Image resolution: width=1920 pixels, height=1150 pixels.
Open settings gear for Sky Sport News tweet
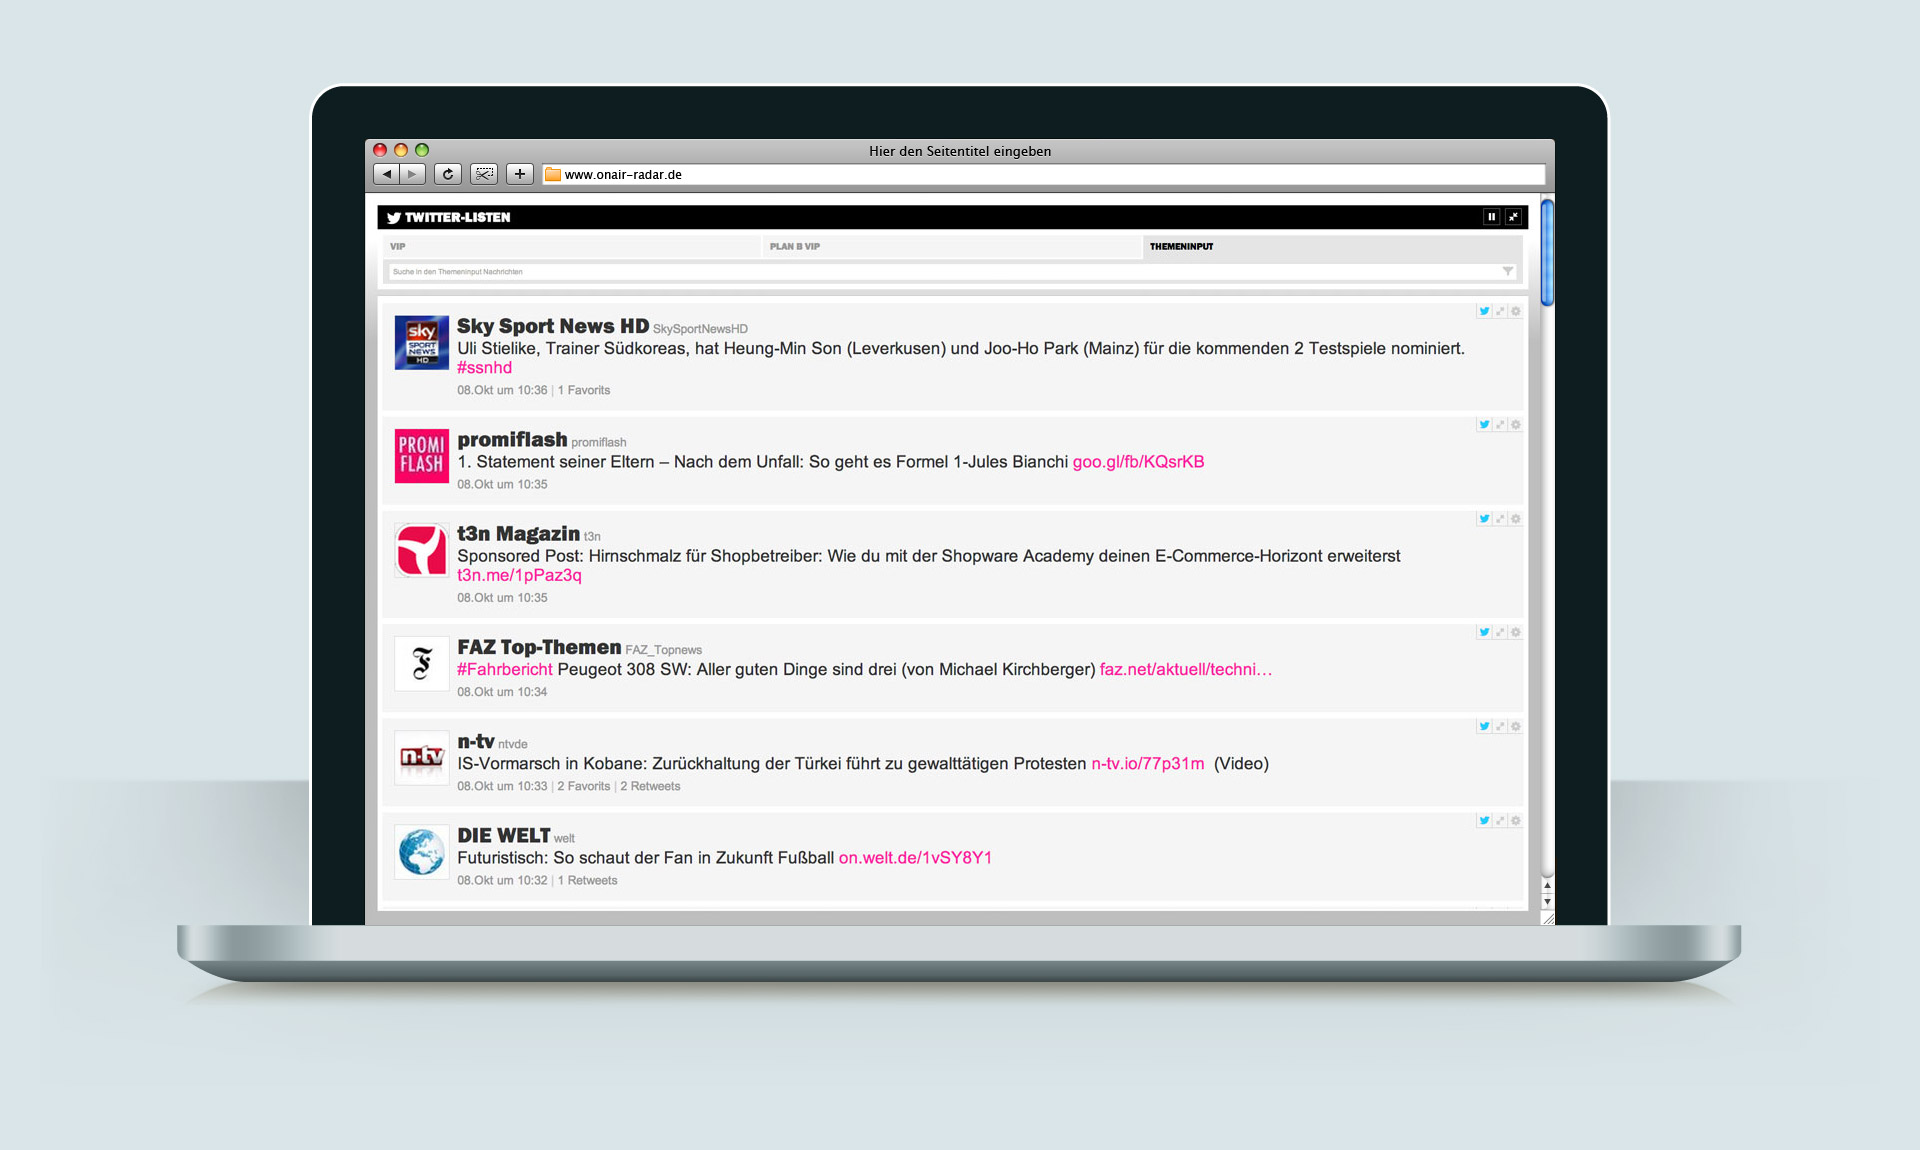(1516, 311)
